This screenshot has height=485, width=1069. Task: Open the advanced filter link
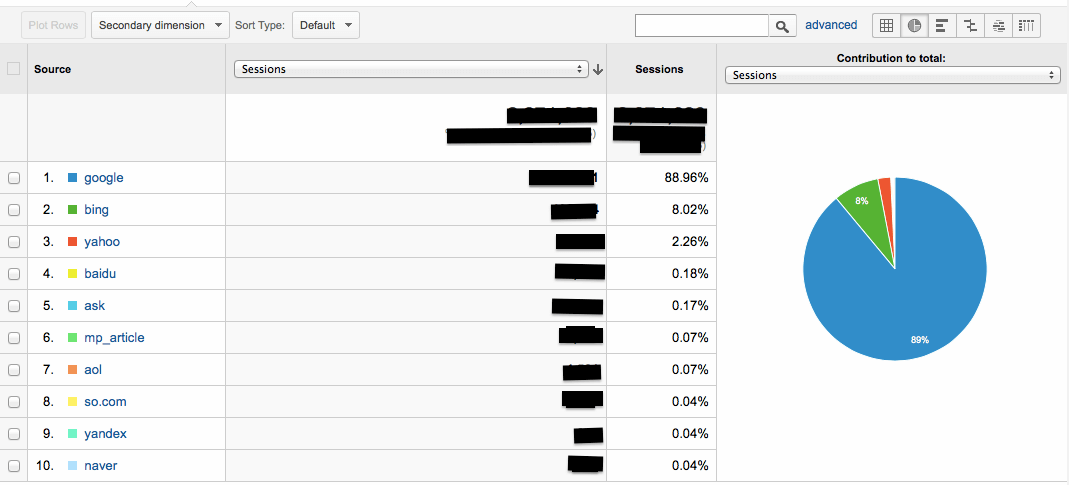click(x=831, y=25)
